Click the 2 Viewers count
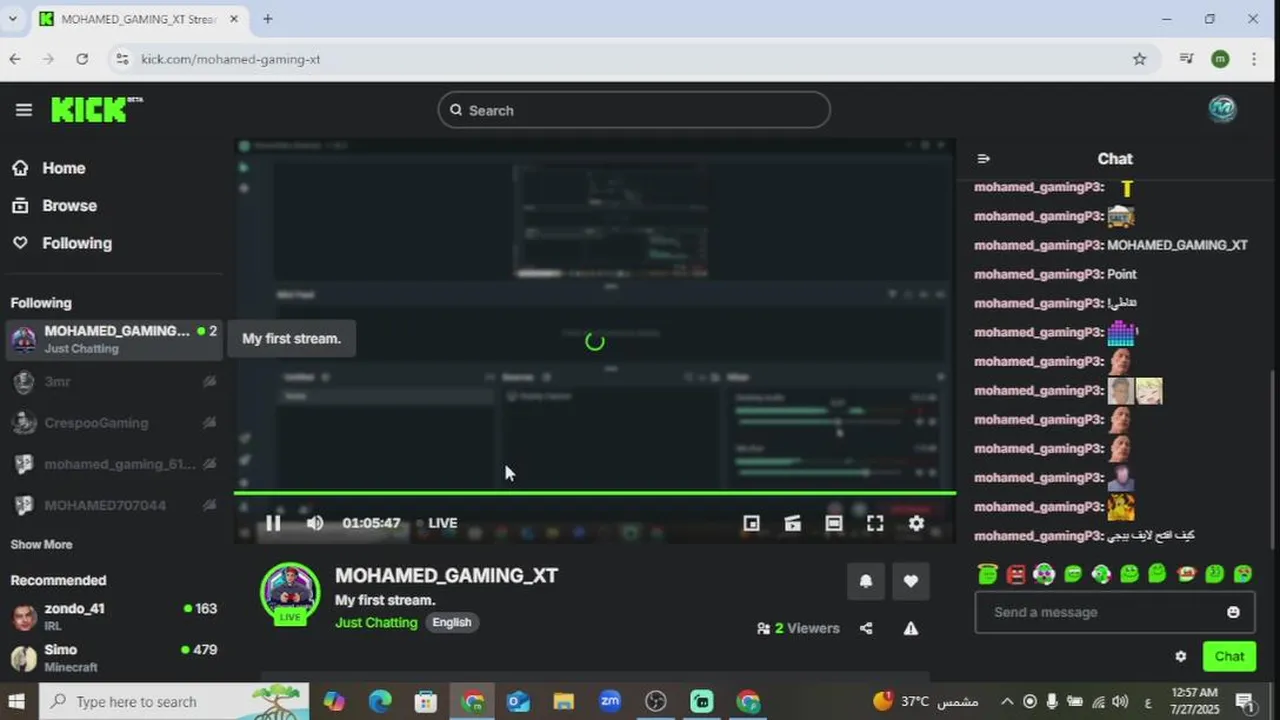1280x720 pixels. pyautogui.click(x=798, y=628)
